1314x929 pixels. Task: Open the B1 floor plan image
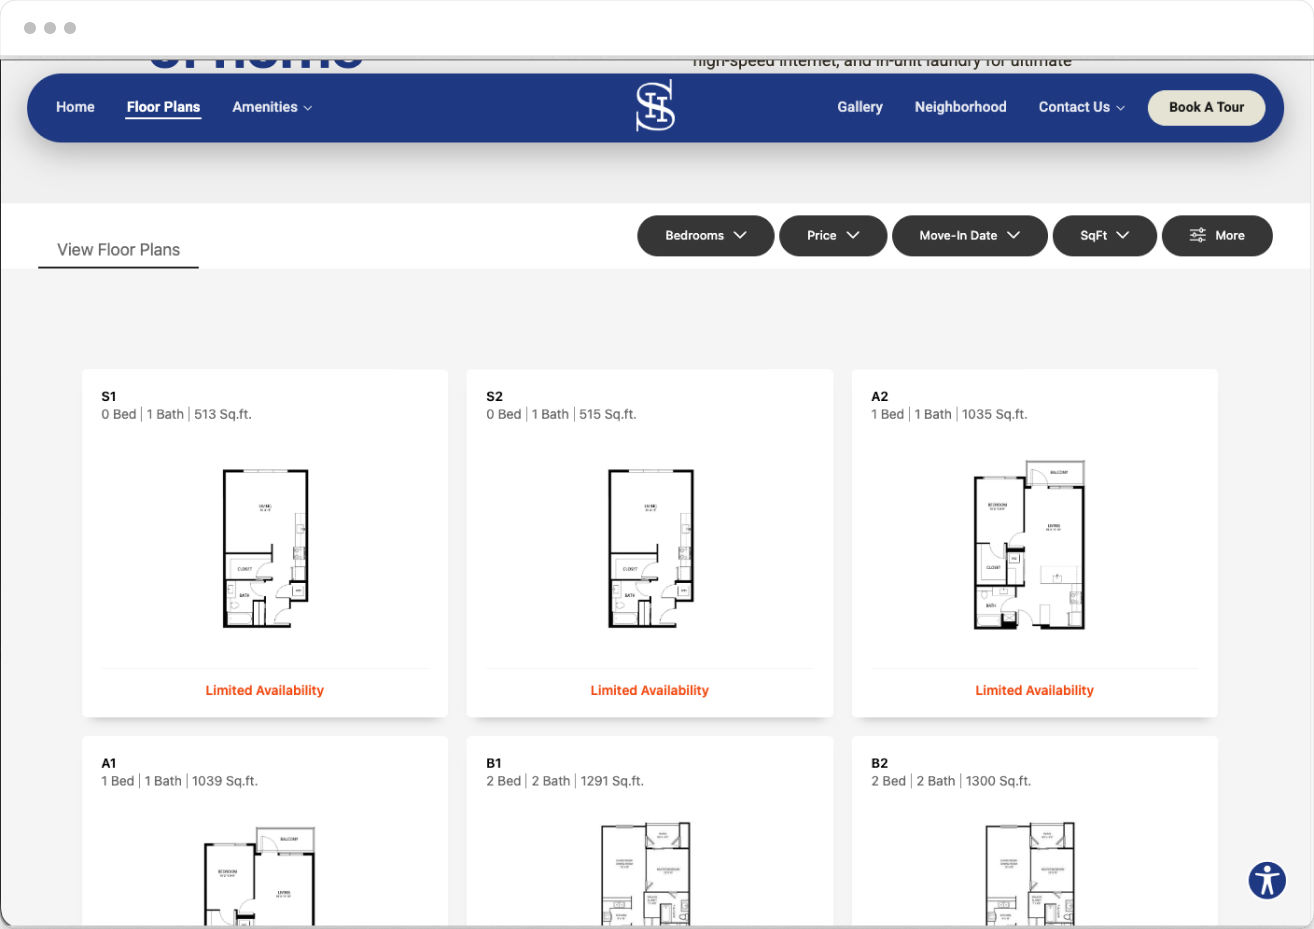646,874
